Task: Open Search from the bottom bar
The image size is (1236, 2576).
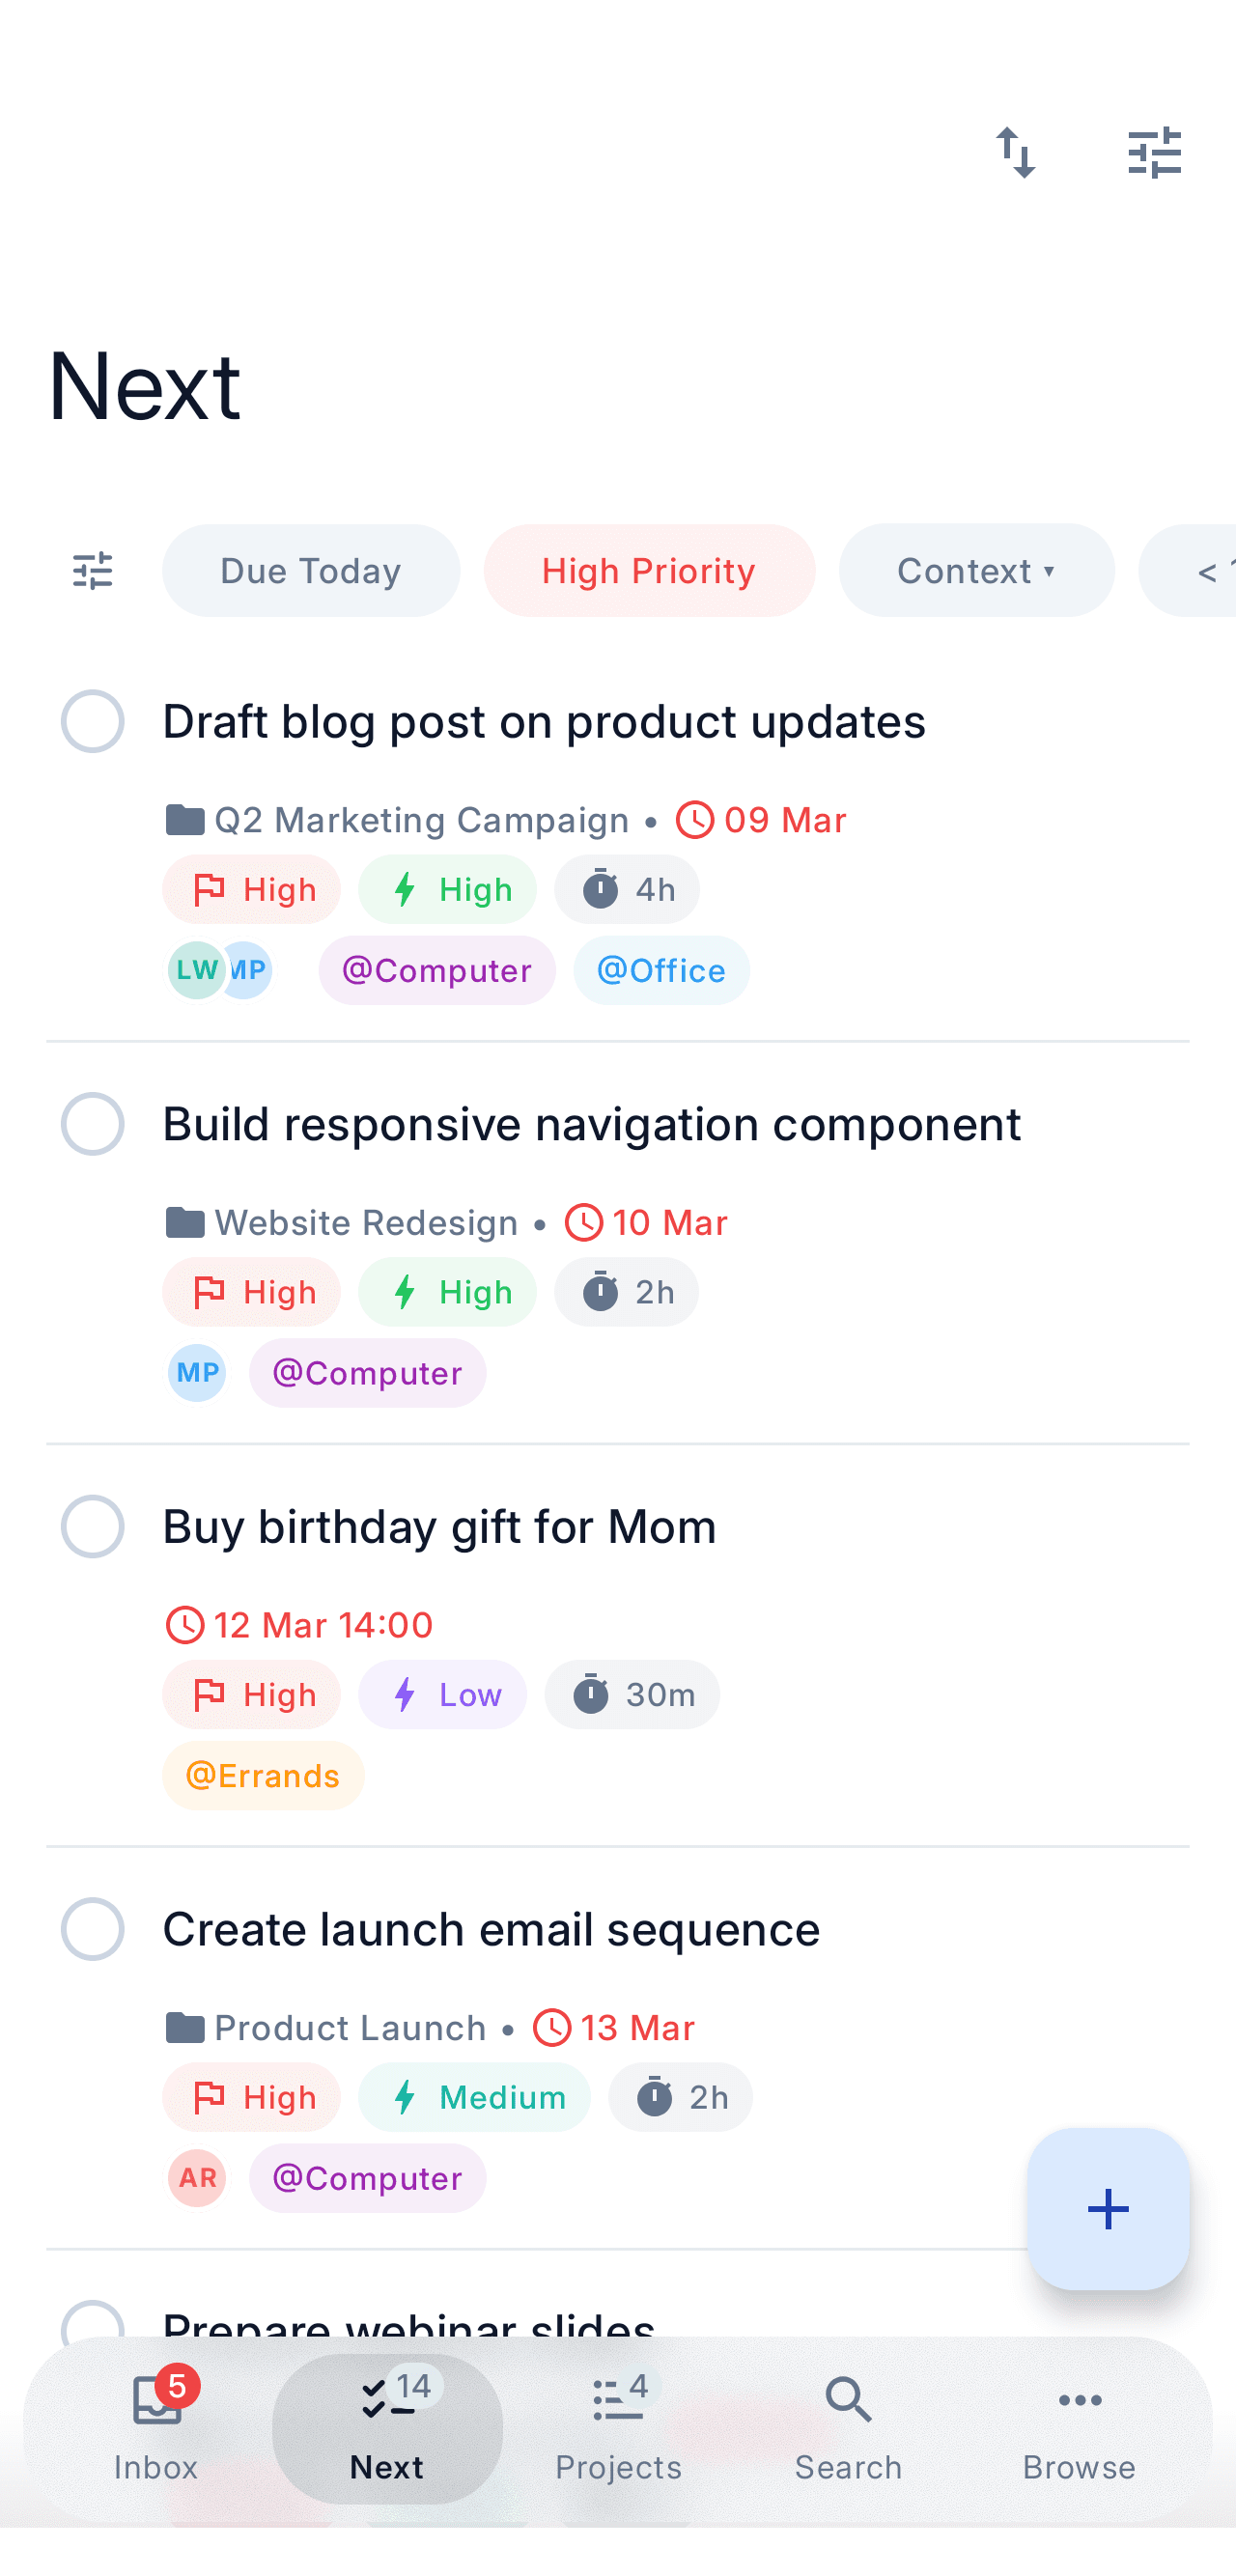Action: point(848,2400)
